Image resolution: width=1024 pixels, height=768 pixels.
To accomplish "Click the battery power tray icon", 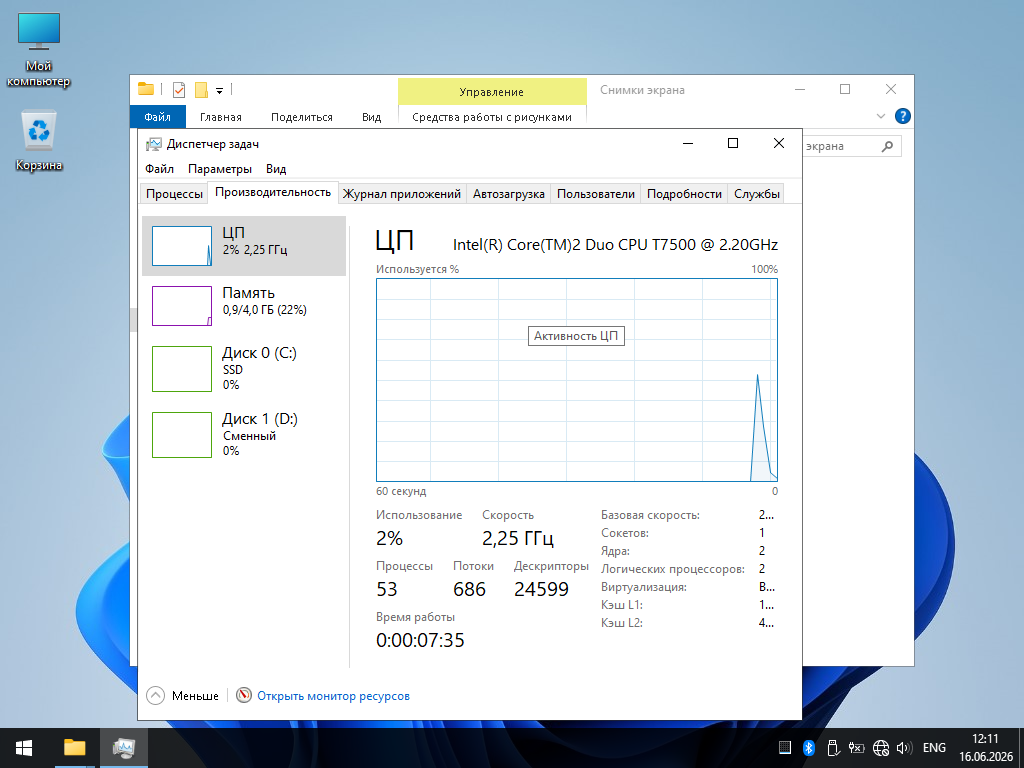I will point(856,748).
